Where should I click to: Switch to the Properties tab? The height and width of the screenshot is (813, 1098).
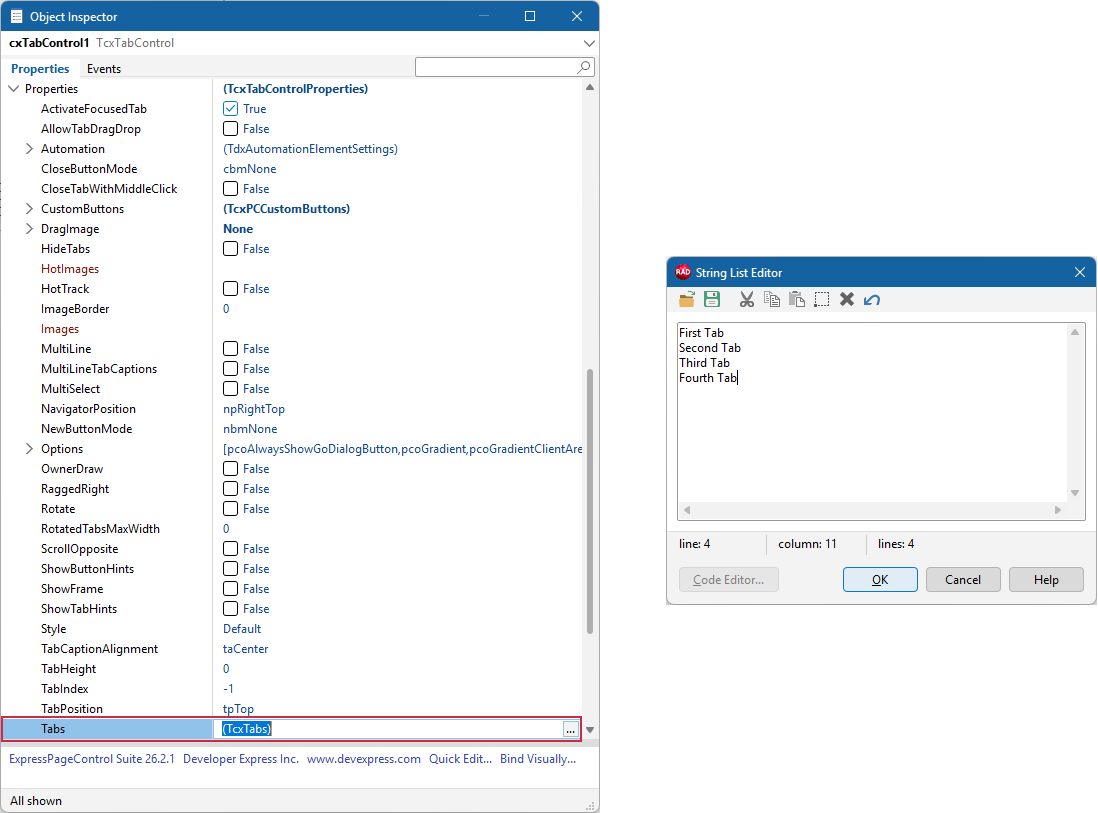[x=40, y=69]
